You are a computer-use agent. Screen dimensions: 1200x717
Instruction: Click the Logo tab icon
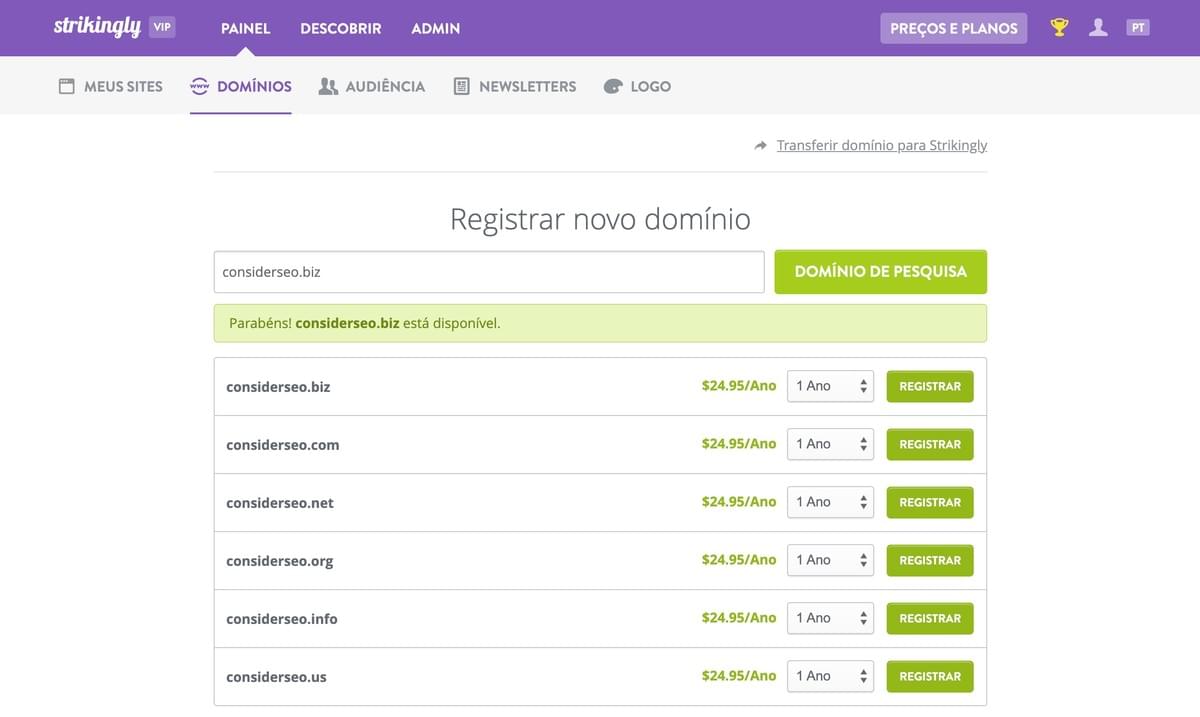click(613, 87)
